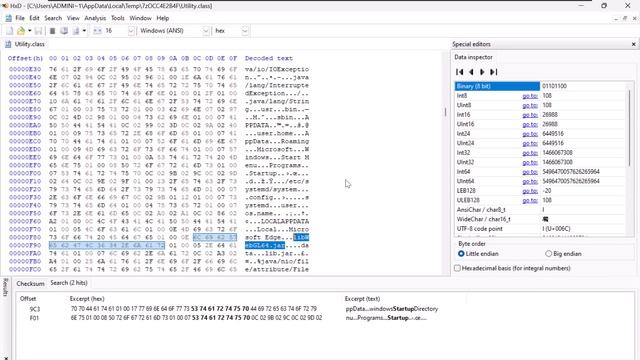Go to the first byte in Data inspector
640x360 pixels.
point(460,72)
